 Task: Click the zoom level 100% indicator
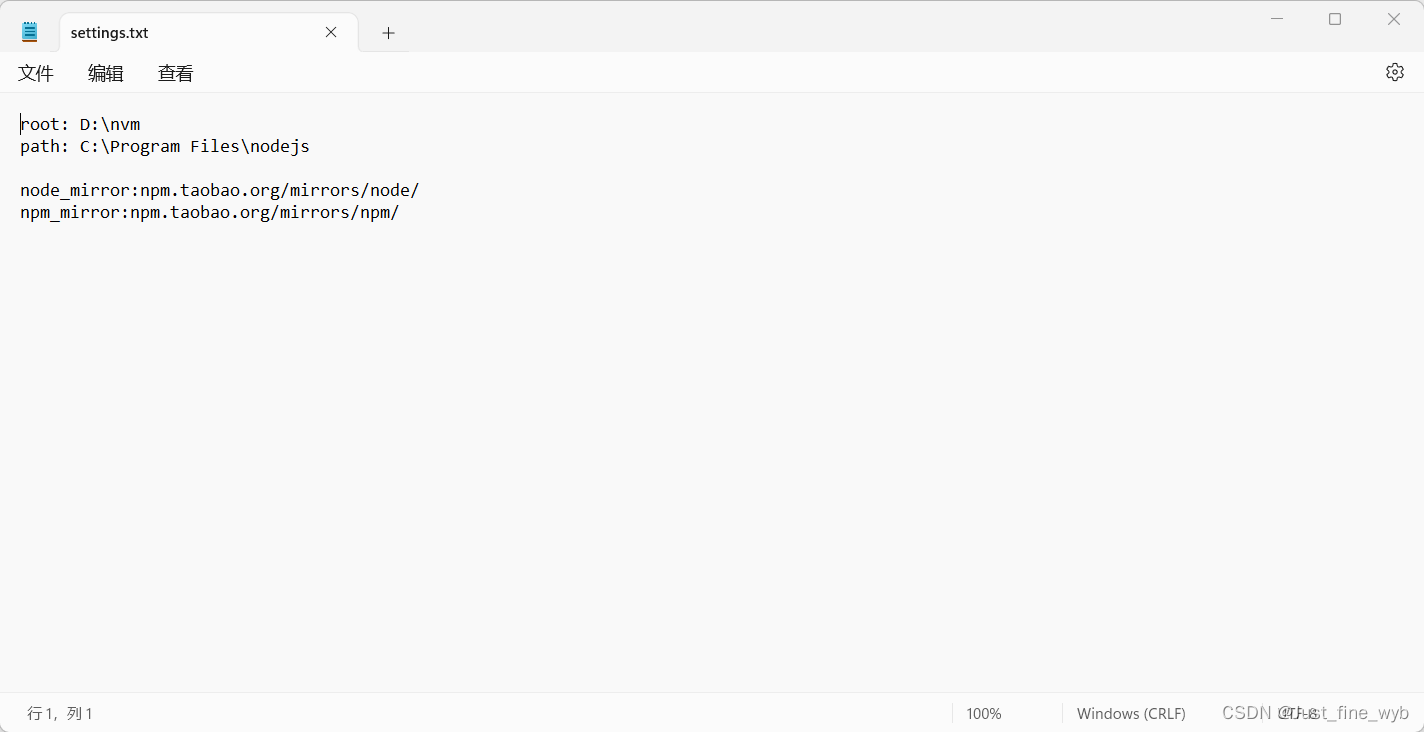tap(983, 713)
